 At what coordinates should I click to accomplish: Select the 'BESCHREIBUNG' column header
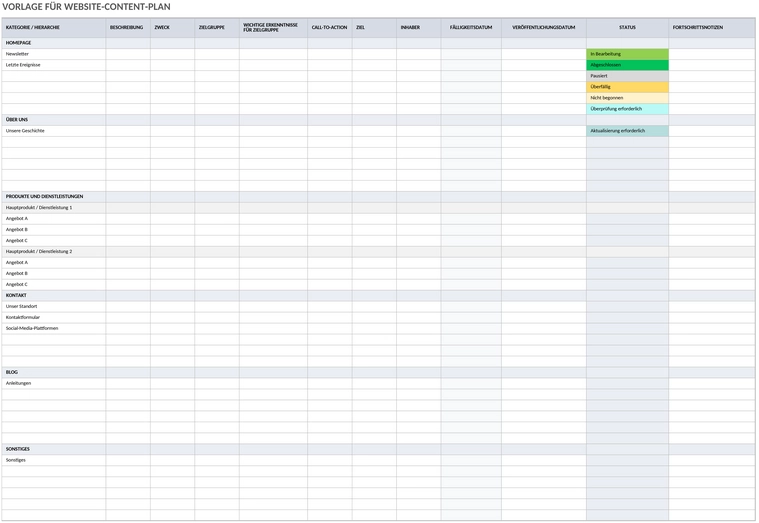(x=128, y=28)
